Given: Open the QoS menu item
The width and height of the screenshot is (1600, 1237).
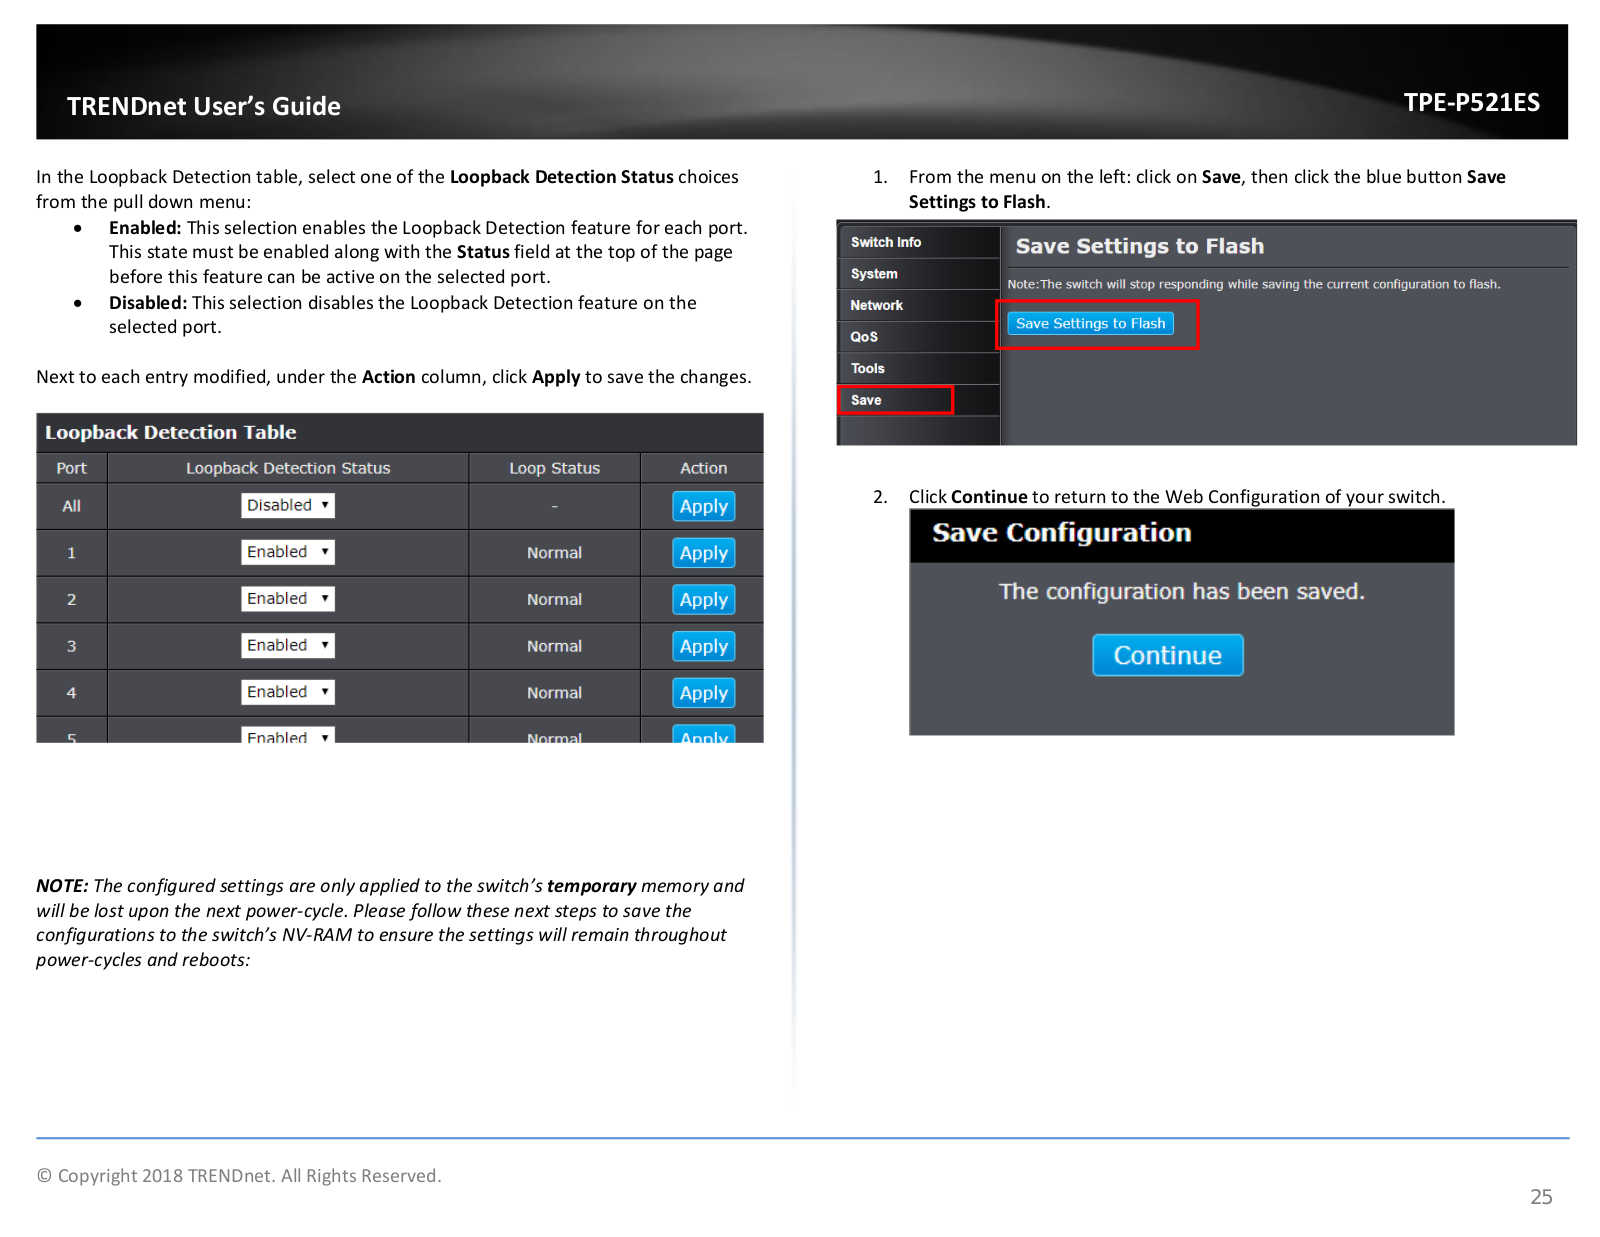Looking at the screenshot, I should [918, 337].
